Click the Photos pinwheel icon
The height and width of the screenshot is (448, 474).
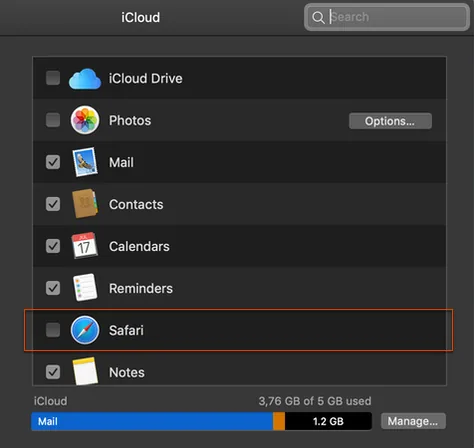click(85, 120)
